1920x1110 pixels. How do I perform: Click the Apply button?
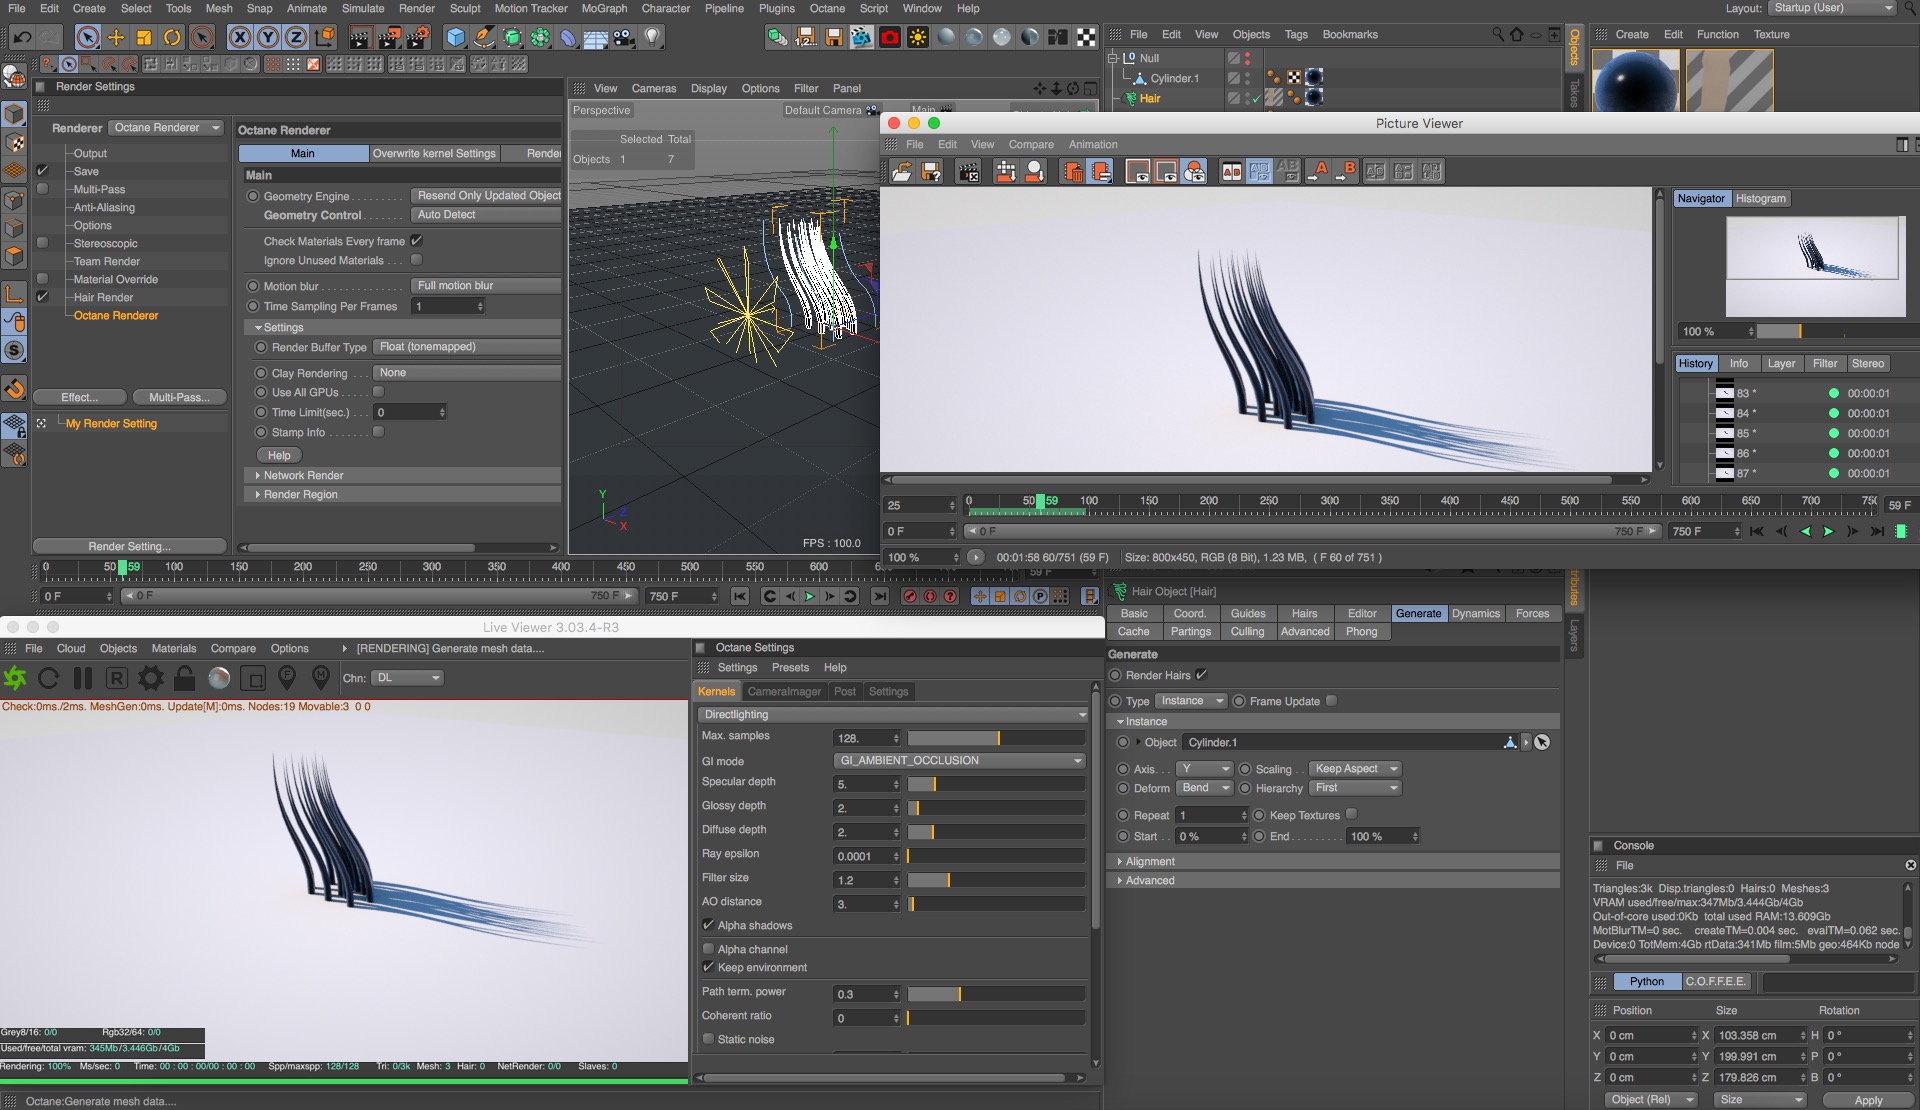pyautogui.click(x=1867, y=1100)
